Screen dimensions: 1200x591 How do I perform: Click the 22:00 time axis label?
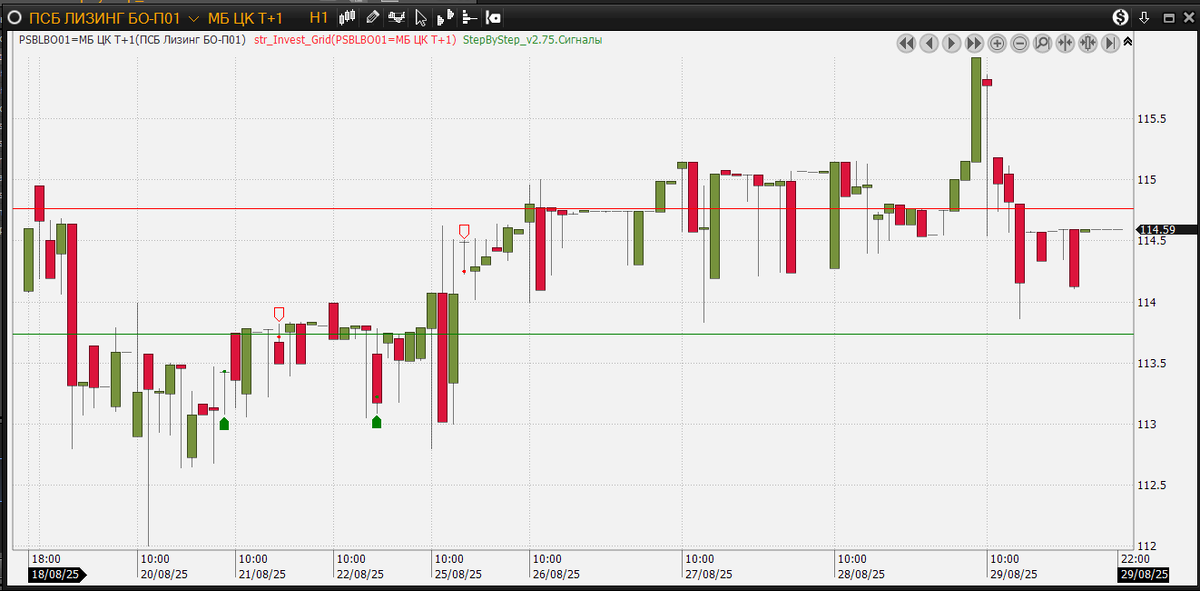[x=1135, y=559]
